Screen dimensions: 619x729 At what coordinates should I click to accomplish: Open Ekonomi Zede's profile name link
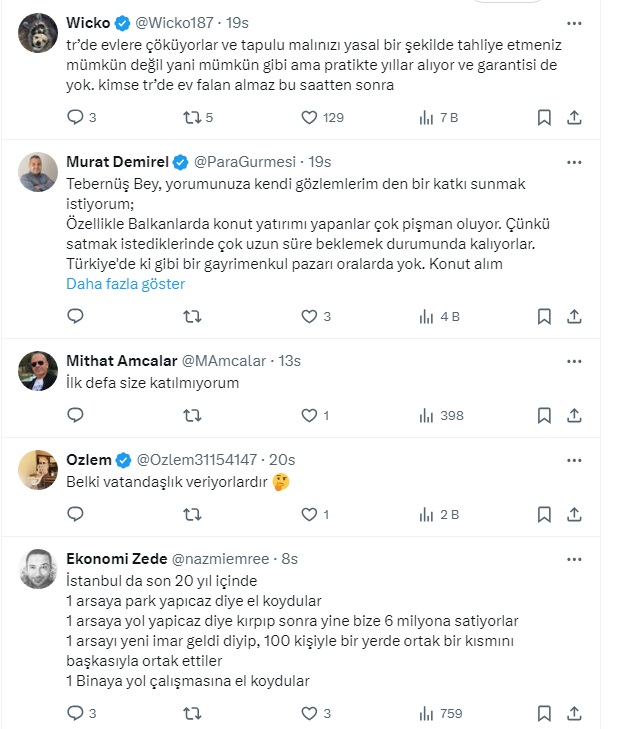coord(109,558)
